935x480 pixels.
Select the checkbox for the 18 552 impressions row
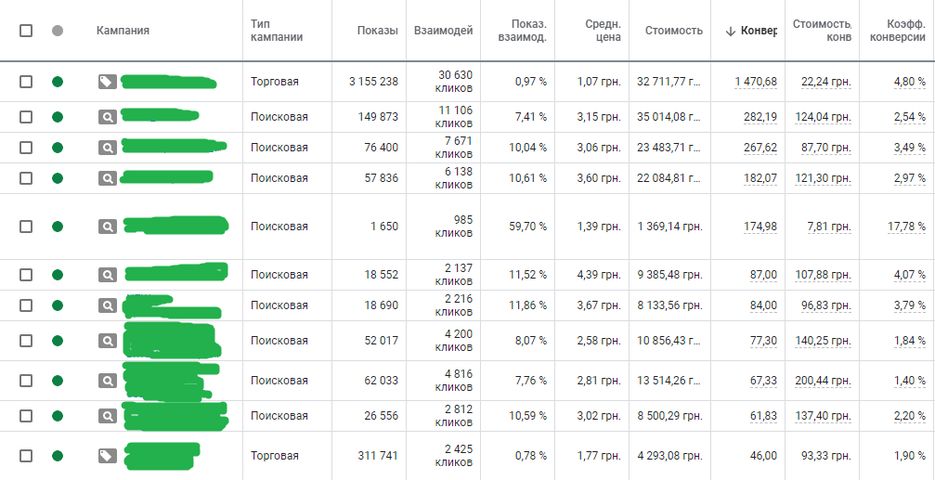pyautogui.click(x=26, y=275)
